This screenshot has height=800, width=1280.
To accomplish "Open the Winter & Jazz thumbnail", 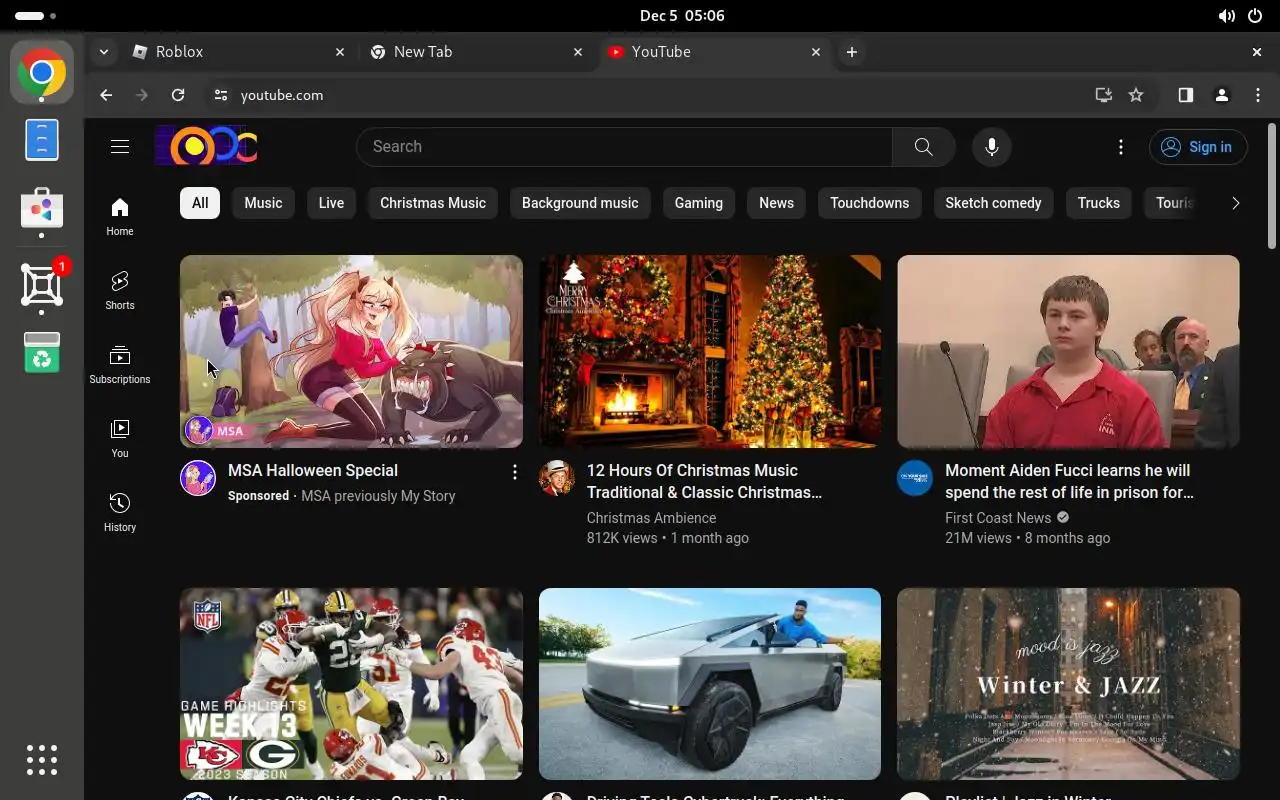I will tap(1068, 684).
